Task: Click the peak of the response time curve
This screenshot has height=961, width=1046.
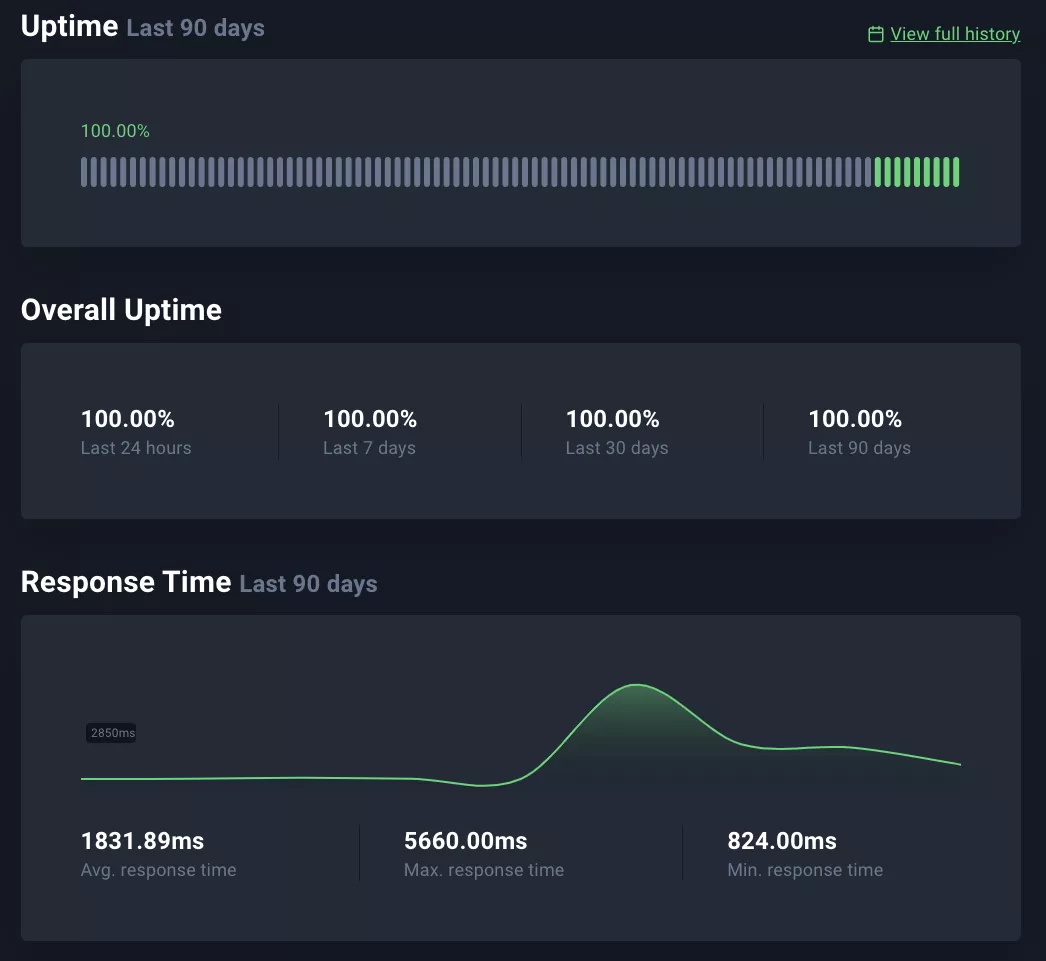Action: (637, 686)
